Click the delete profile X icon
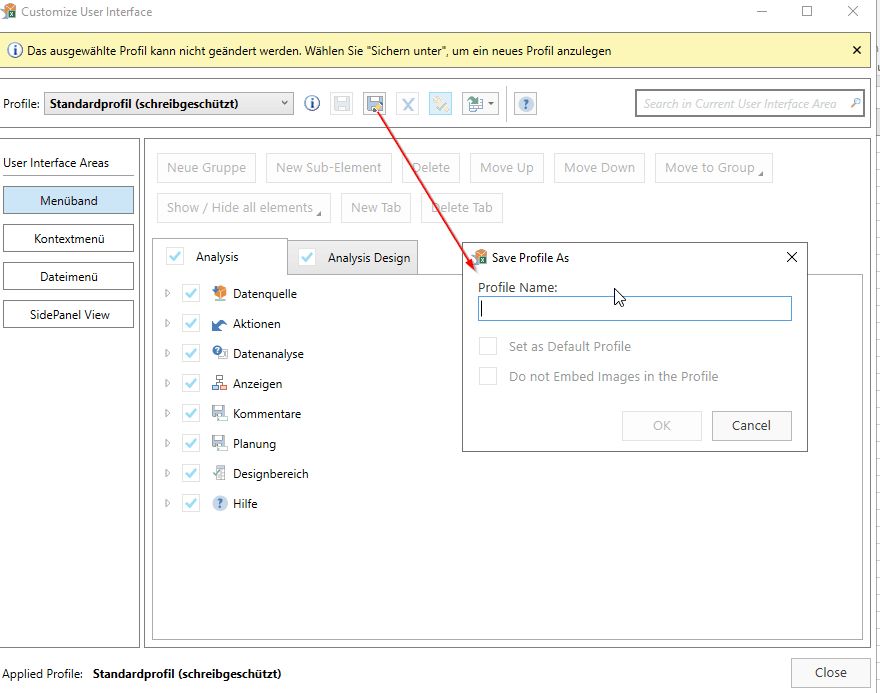 pos(407,104)
